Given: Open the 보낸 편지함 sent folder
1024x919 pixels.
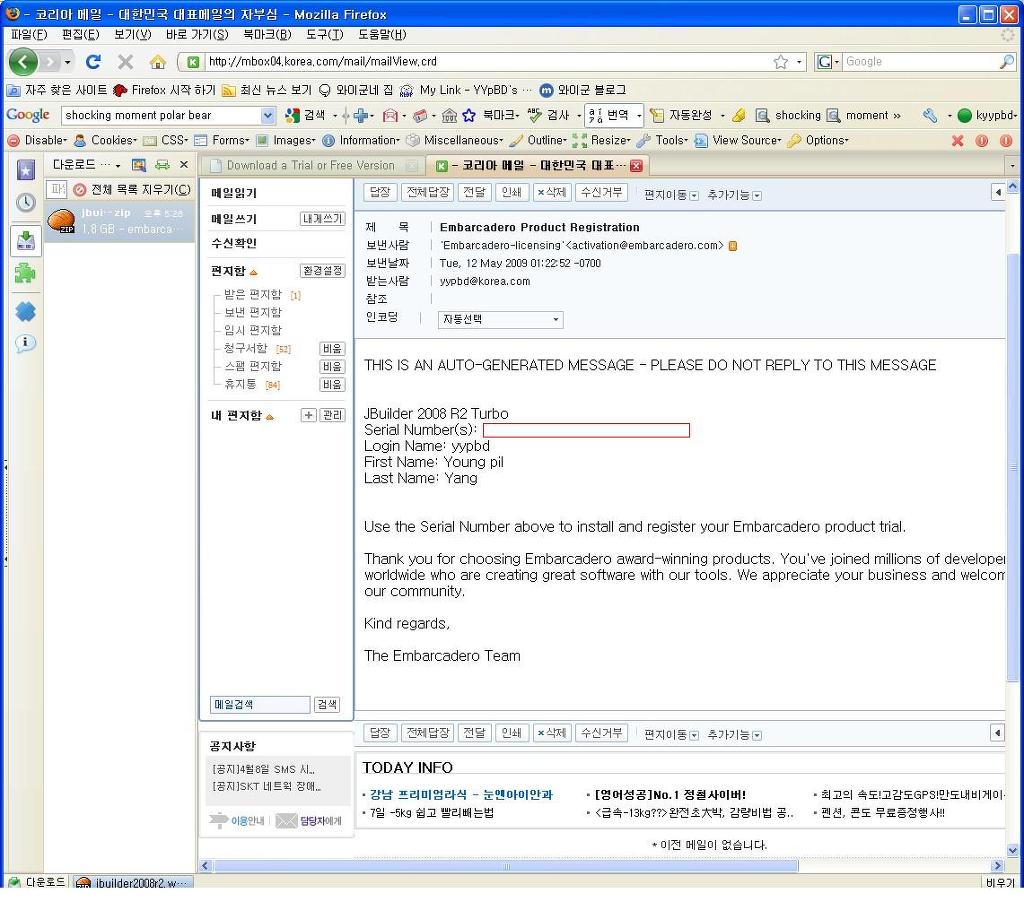Looking at the screenshot, I should (253, 312).
